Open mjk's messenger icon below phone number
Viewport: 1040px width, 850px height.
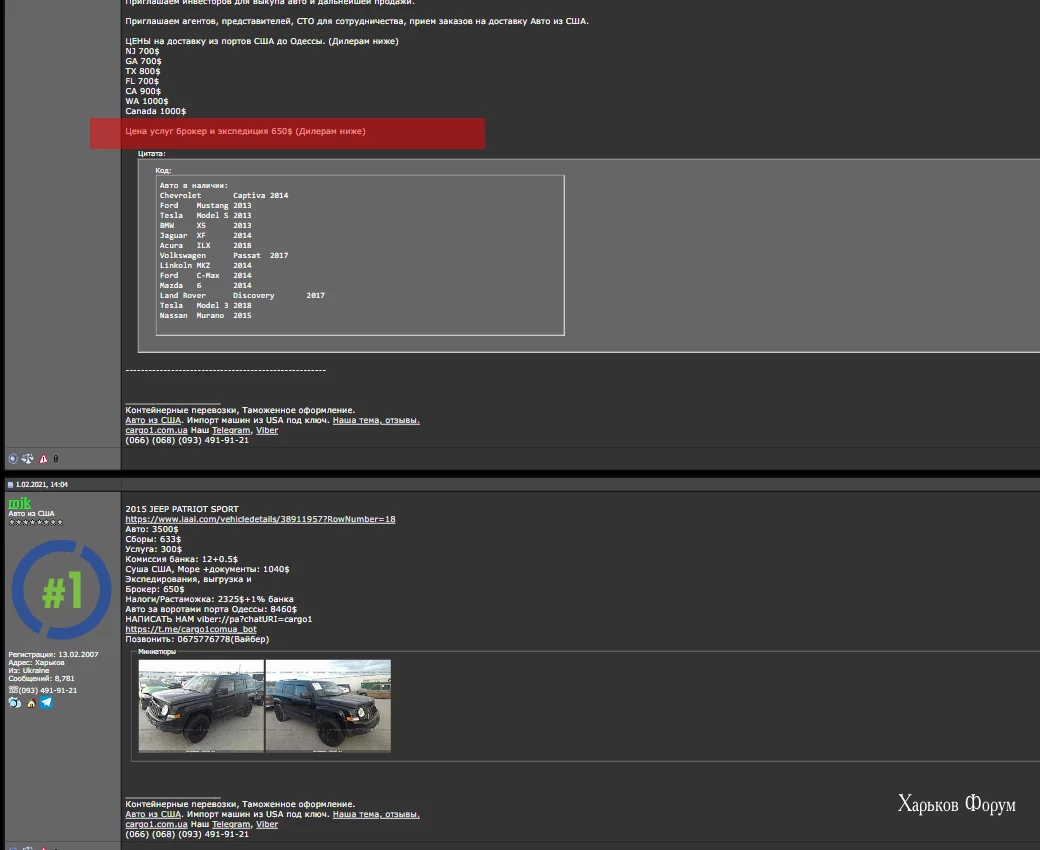[x=15, y=703]
